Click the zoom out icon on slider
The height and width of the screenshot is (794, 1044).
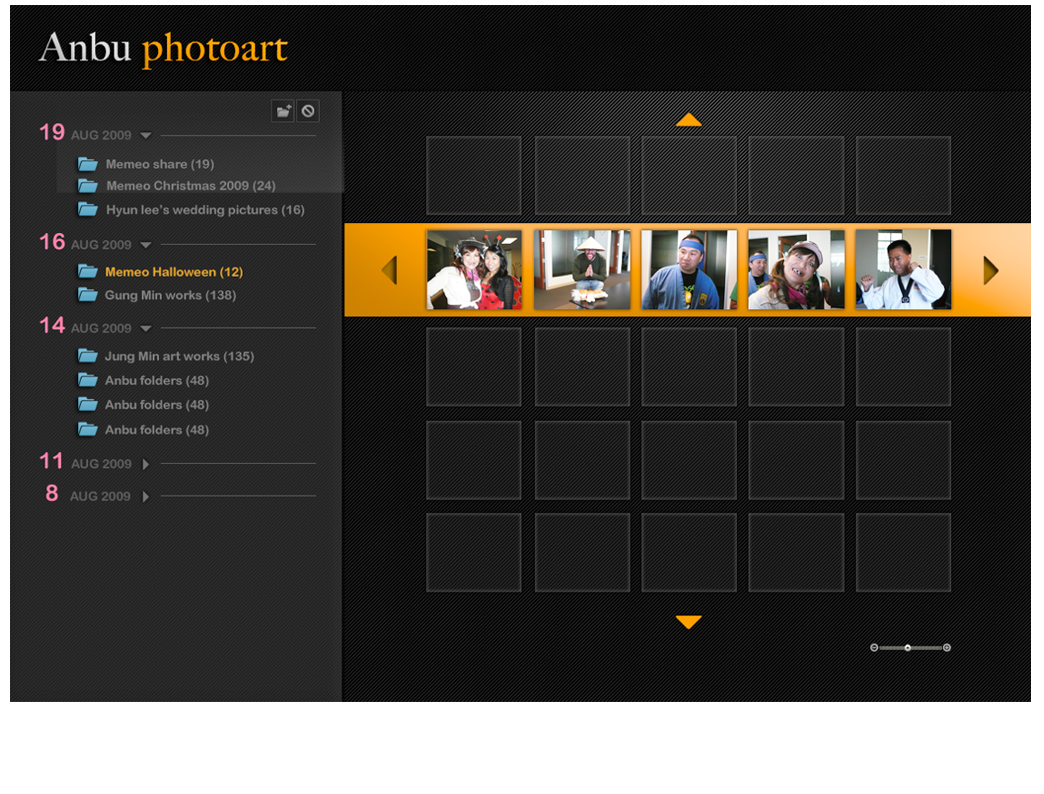tap(874, 648)
